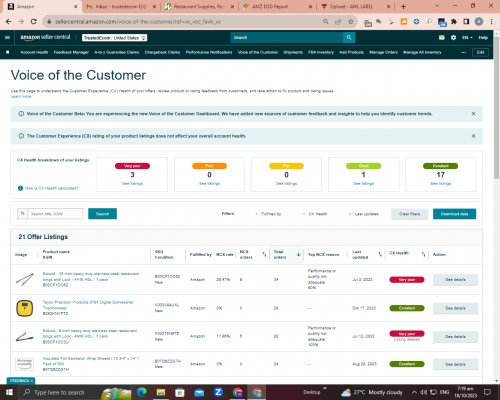Open the Help link in the header
Viewport: 500px width, 400px height.
483,37
